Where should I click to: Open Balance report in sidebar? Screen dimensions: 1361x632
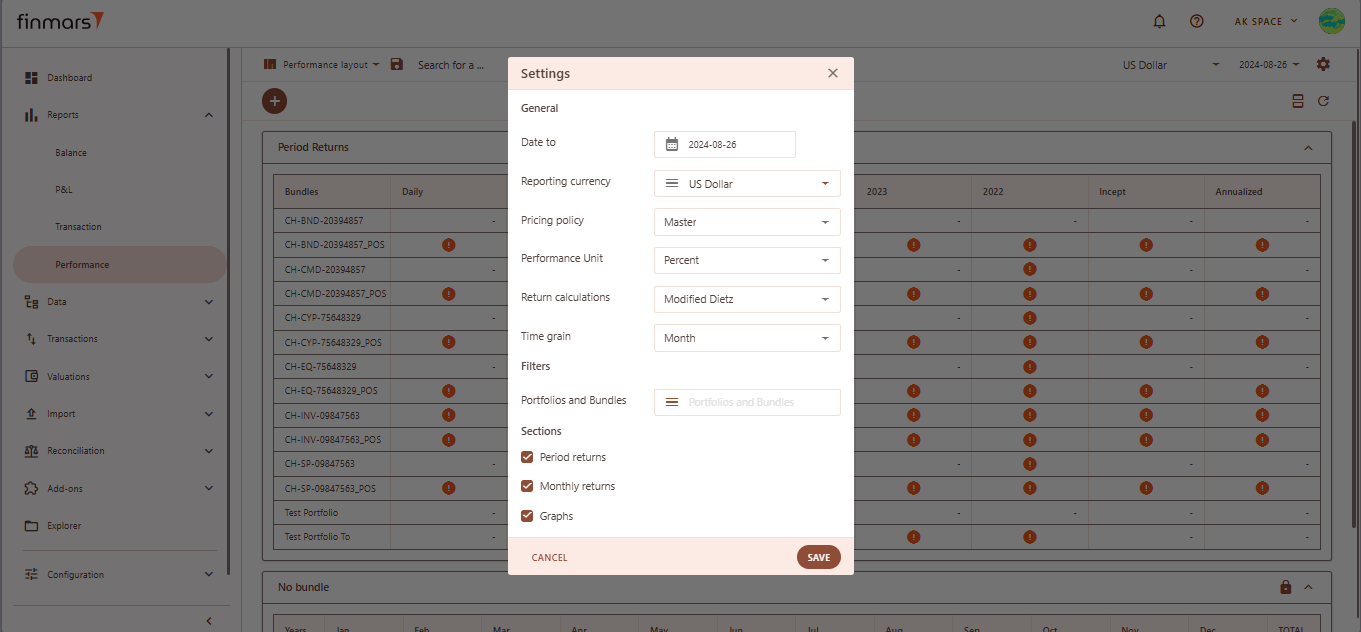[x=71, y=153]
